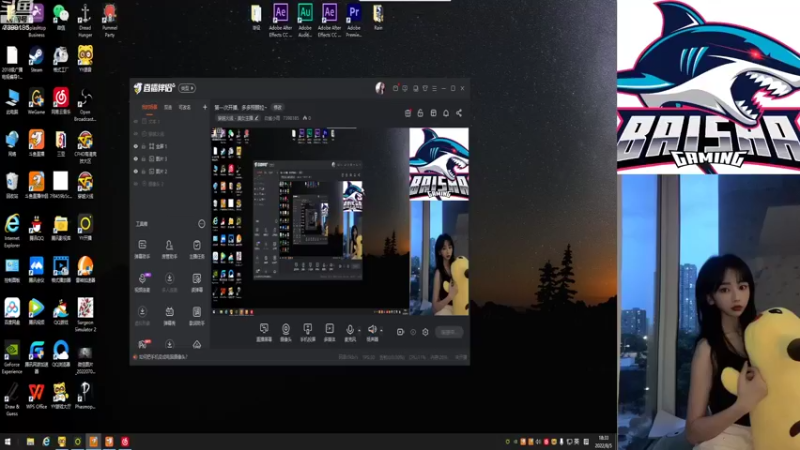The image size is (800, 450).
Task: Click the bell notification icon in streaming app
Action: [446, 113]
